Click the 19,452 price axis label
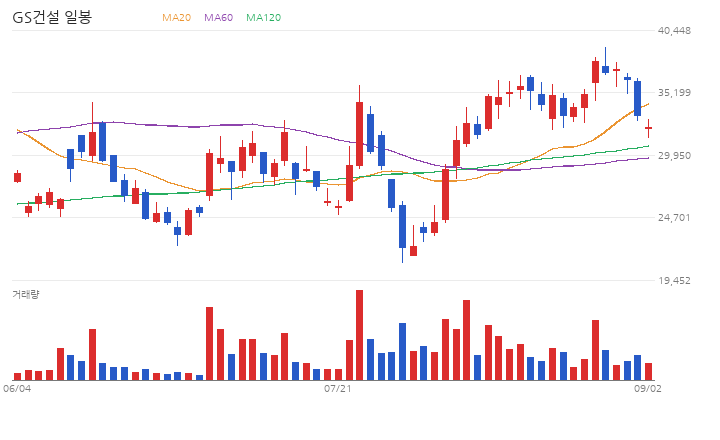Image resolution: width=720 pixels, height=440 pixels. point(674,280)
